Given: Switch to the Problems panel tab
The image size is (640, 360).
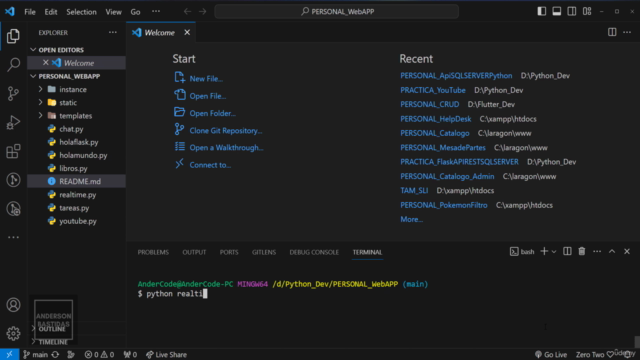Looking at the screenshot, I should [x=153, y=252].
